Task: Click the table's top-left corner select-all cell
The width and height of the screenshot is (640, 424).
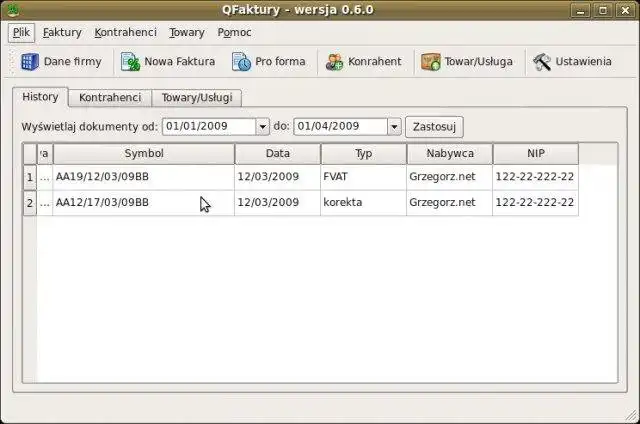Action: point(30,154)
